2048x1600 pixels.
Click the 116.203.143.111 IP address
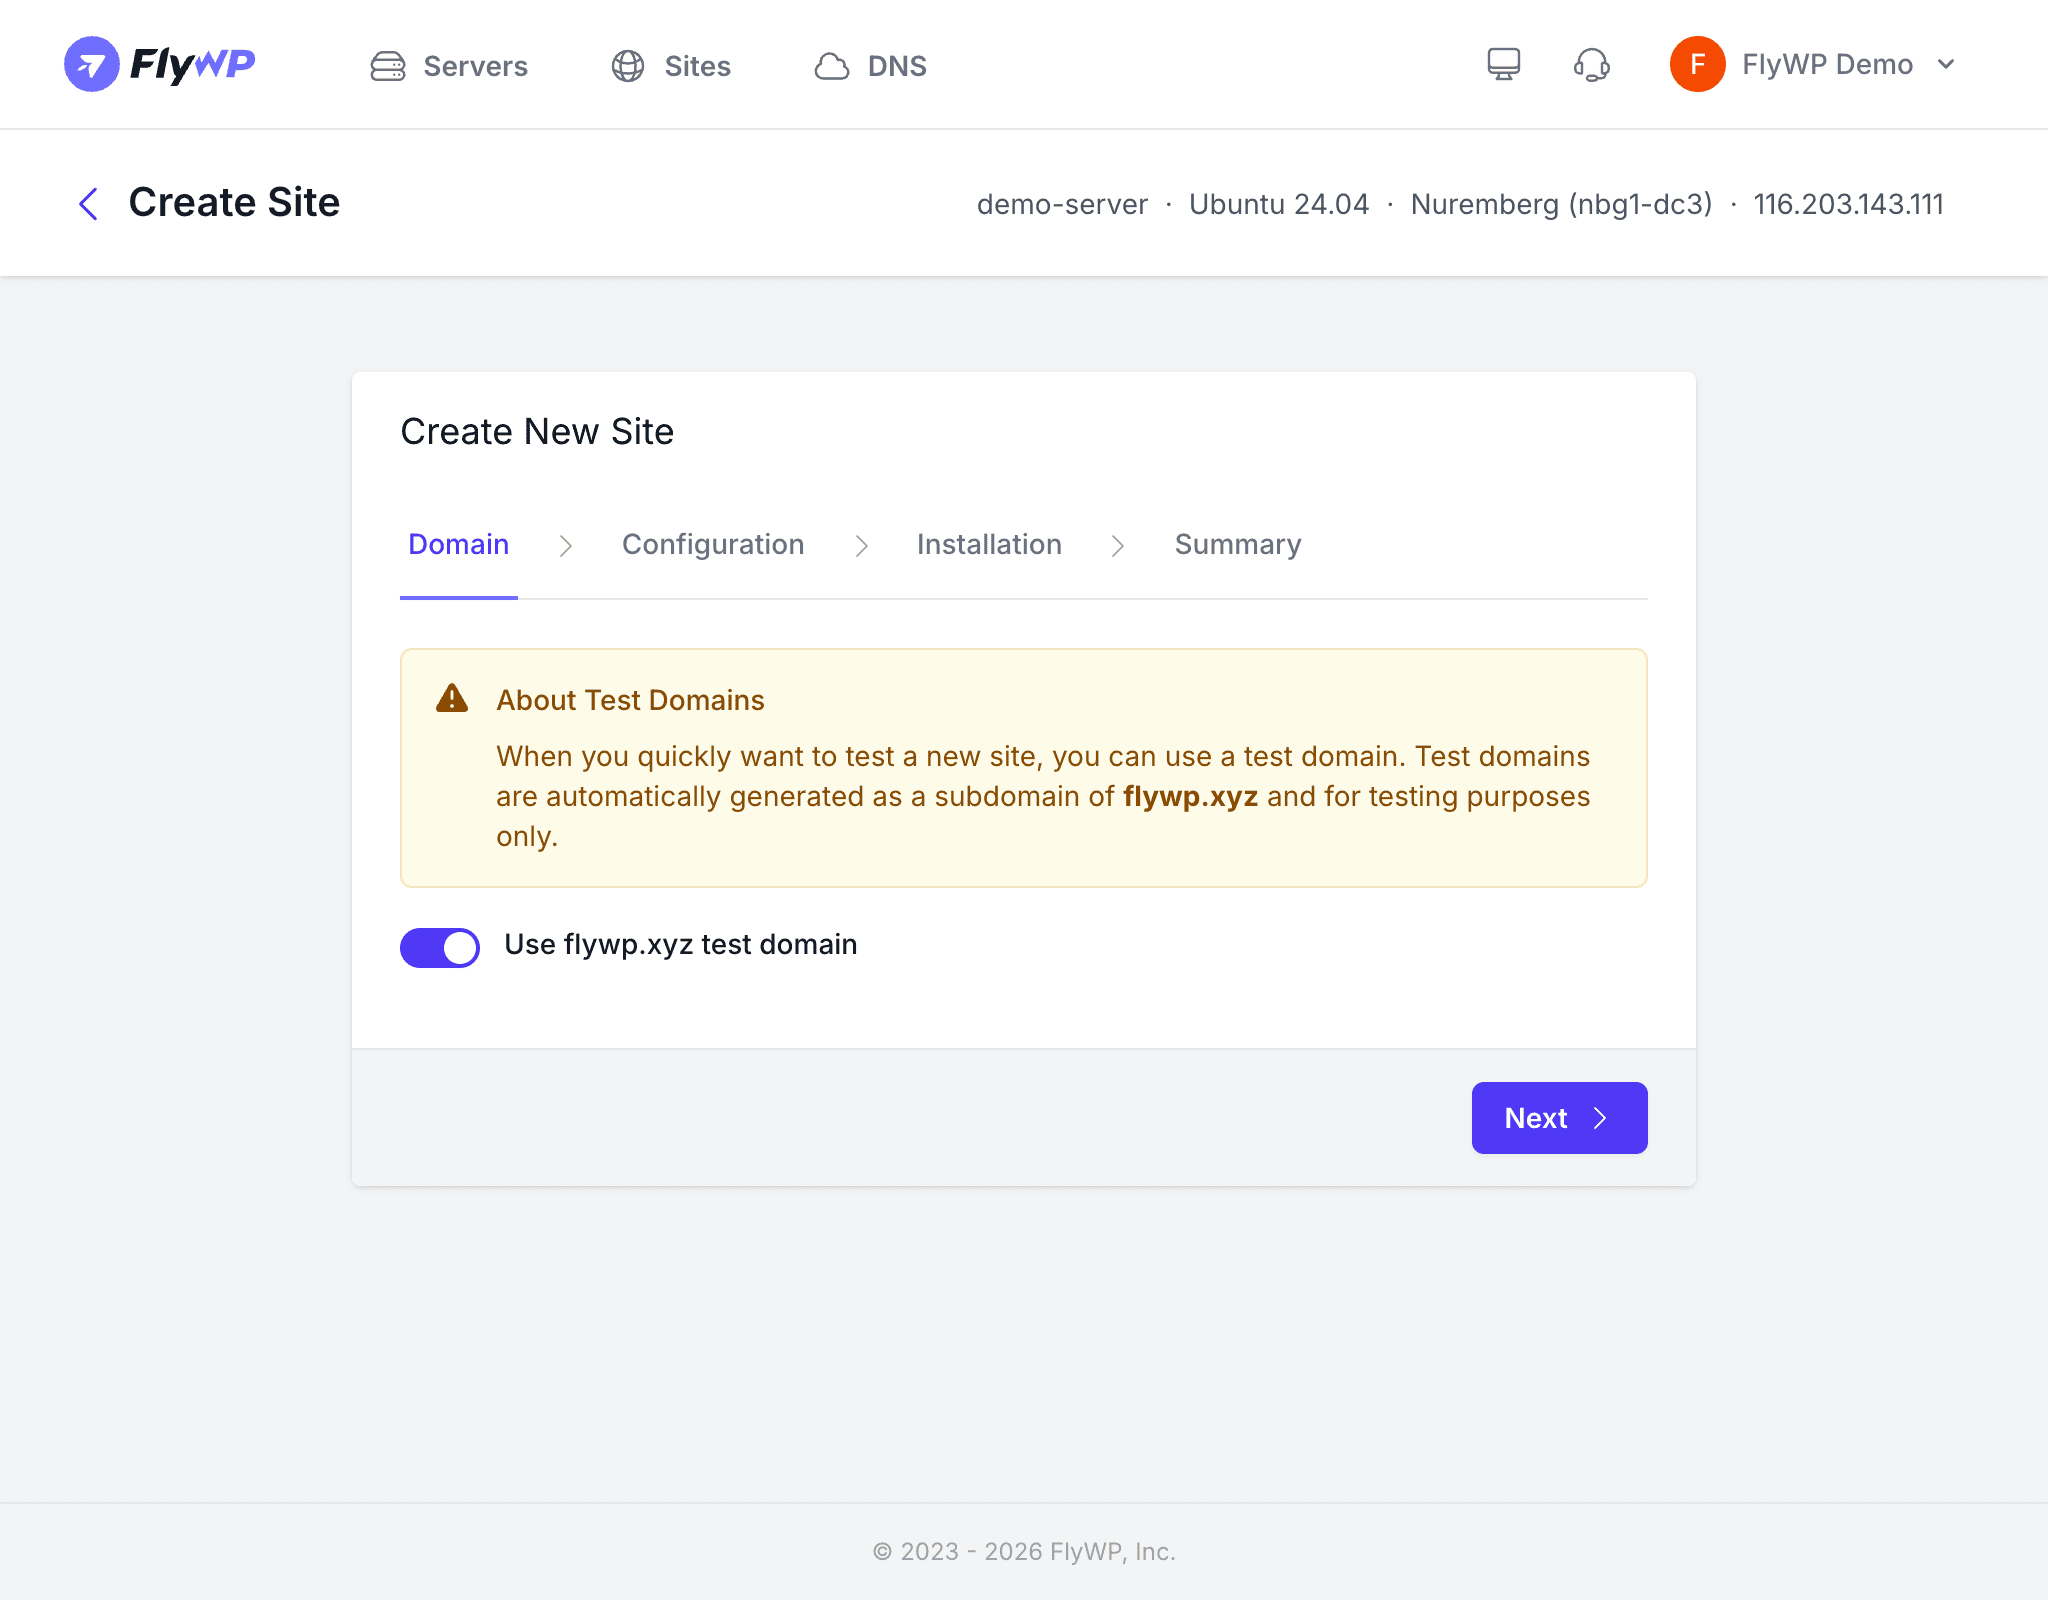(1848, 204)
